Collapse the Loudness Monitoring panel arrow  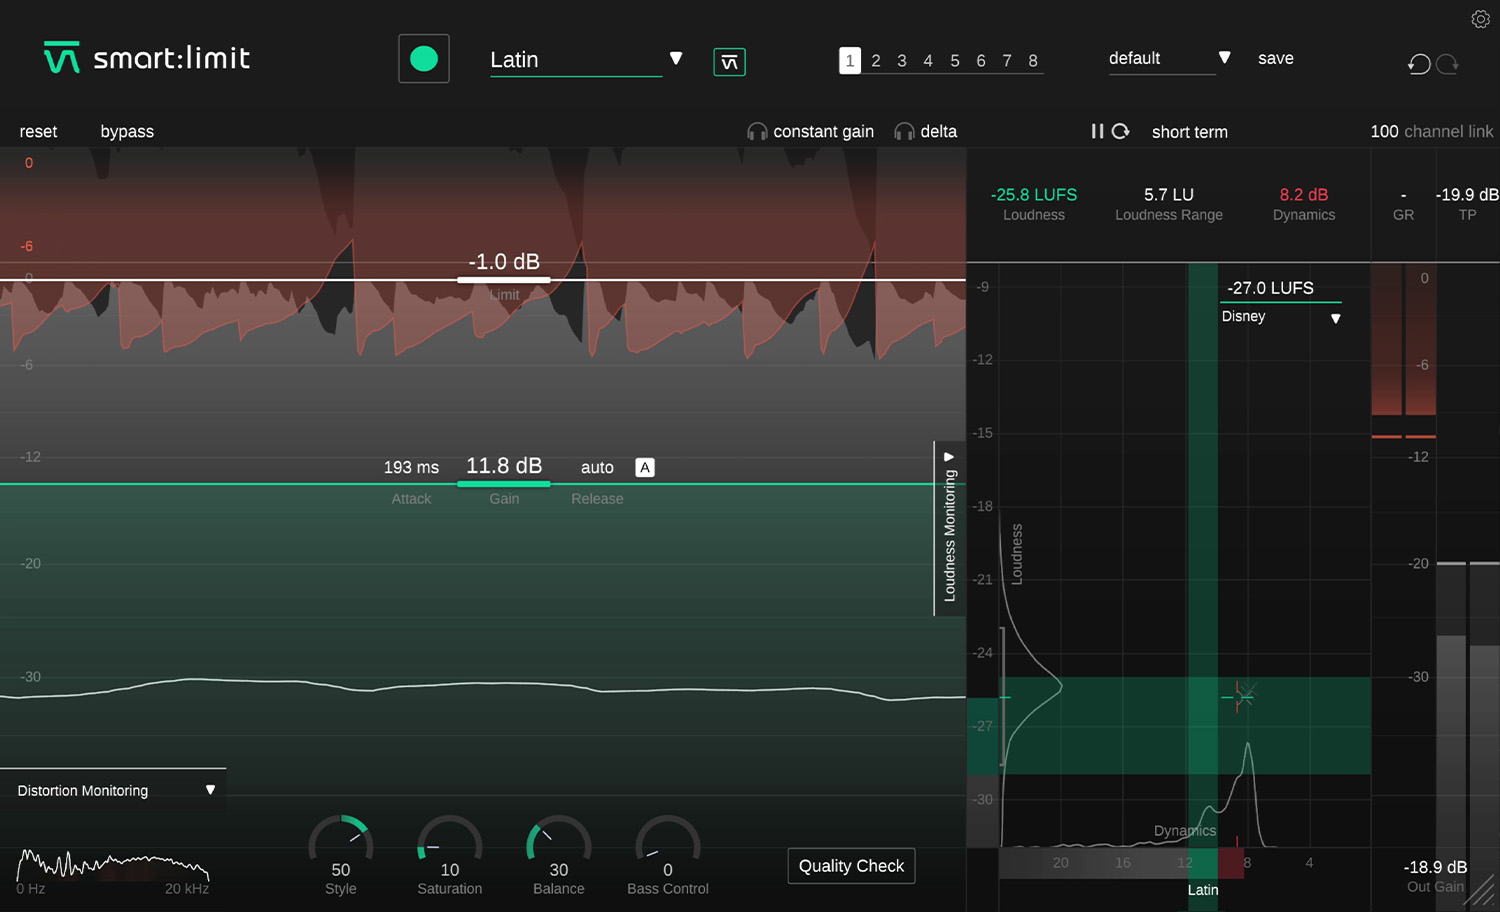[x=949, y=456]
